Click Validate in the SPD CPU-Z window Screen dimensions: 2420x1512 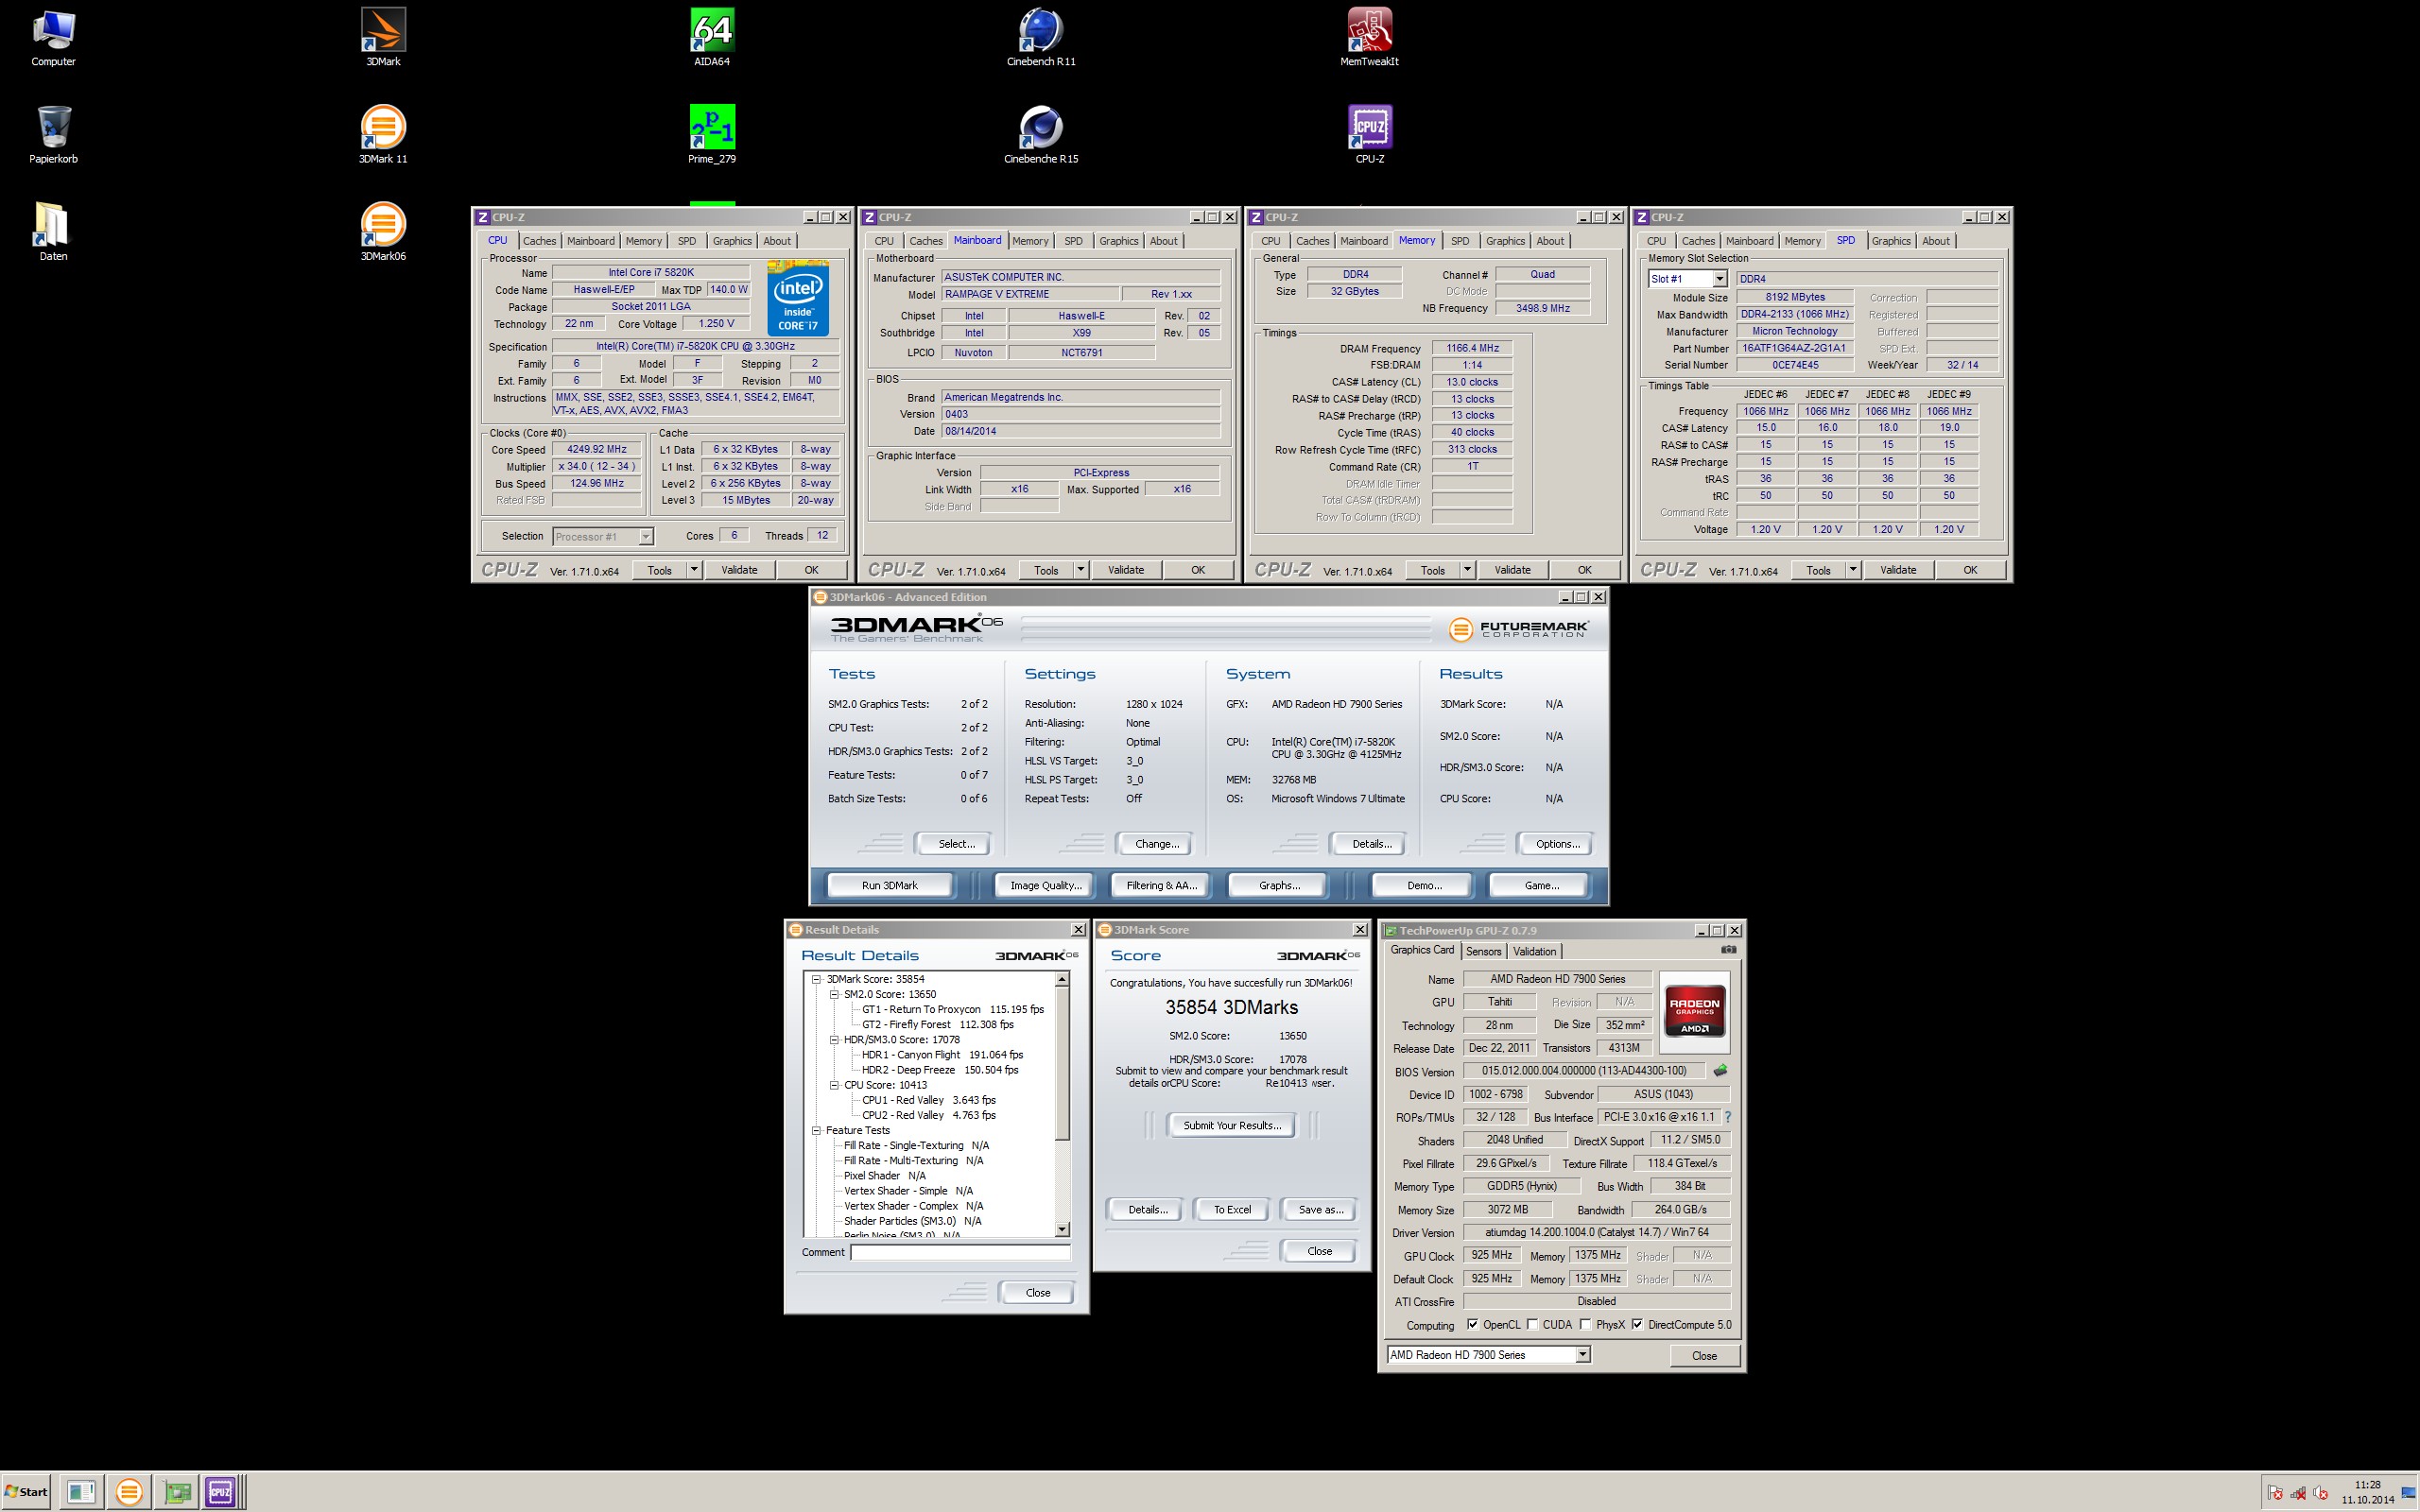coord(1898,570)
